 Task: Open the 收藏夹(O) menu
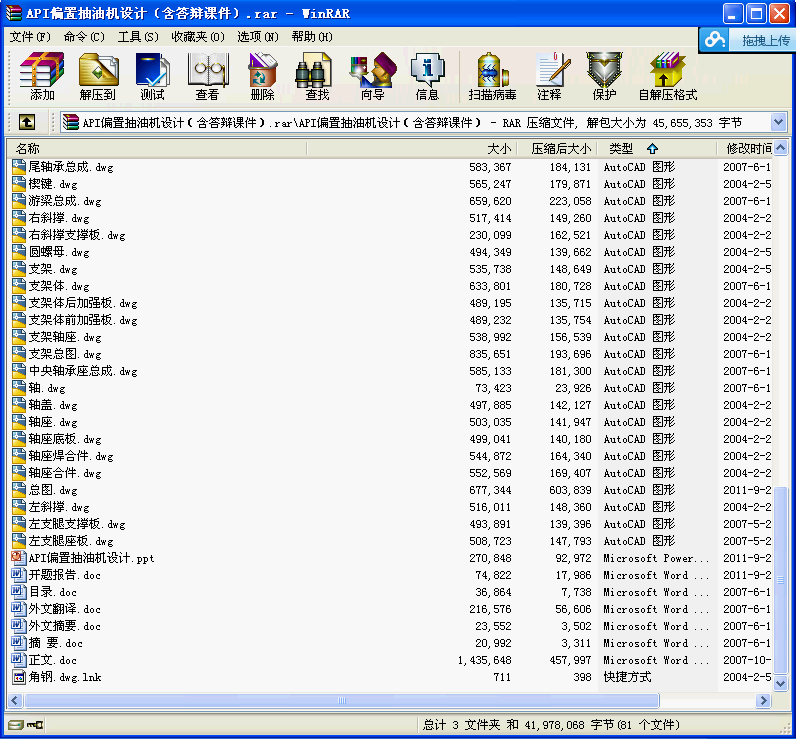198,37
